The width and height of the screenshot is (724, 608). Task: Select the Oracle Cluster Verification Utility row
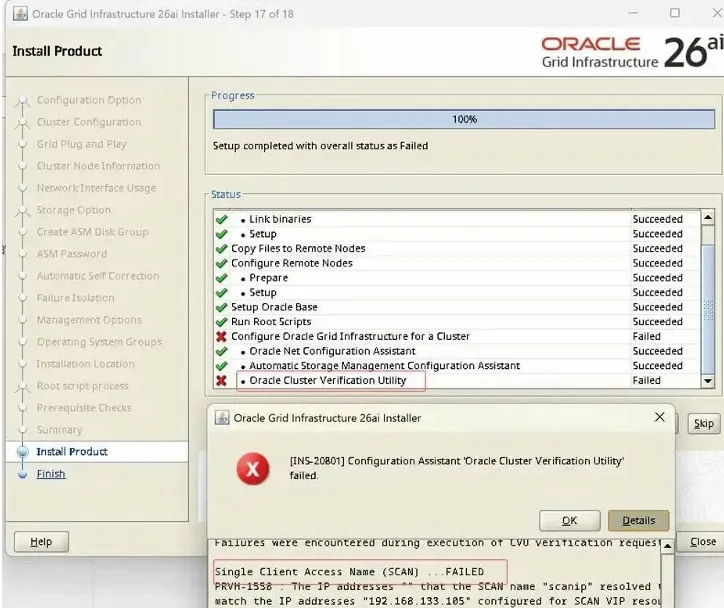457,380
